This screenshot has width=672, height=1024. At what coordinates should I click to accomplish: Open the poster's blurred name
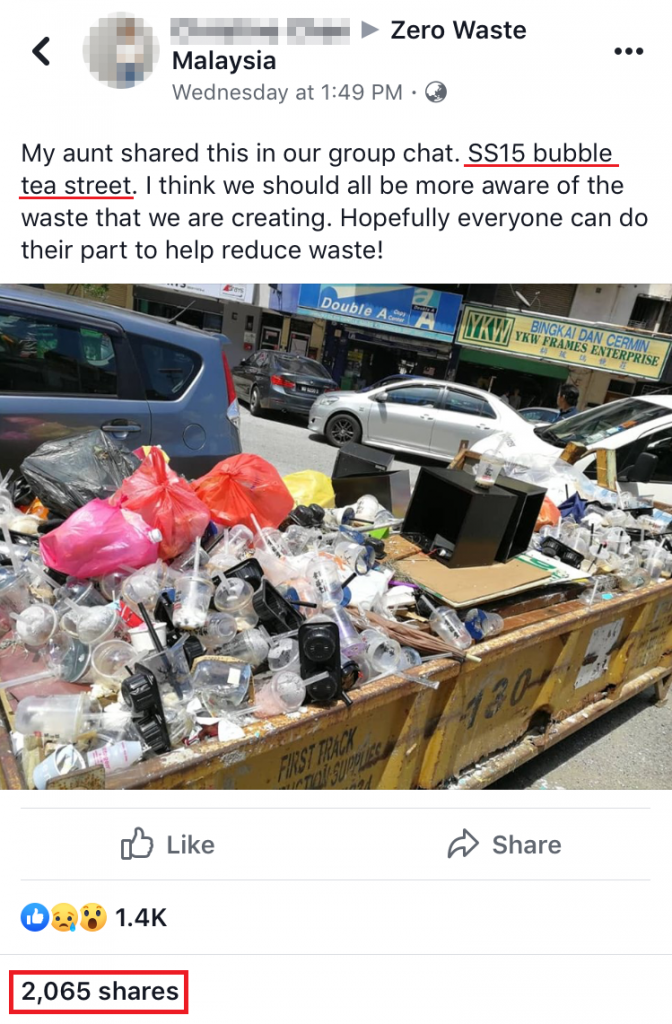click(260, 30)
